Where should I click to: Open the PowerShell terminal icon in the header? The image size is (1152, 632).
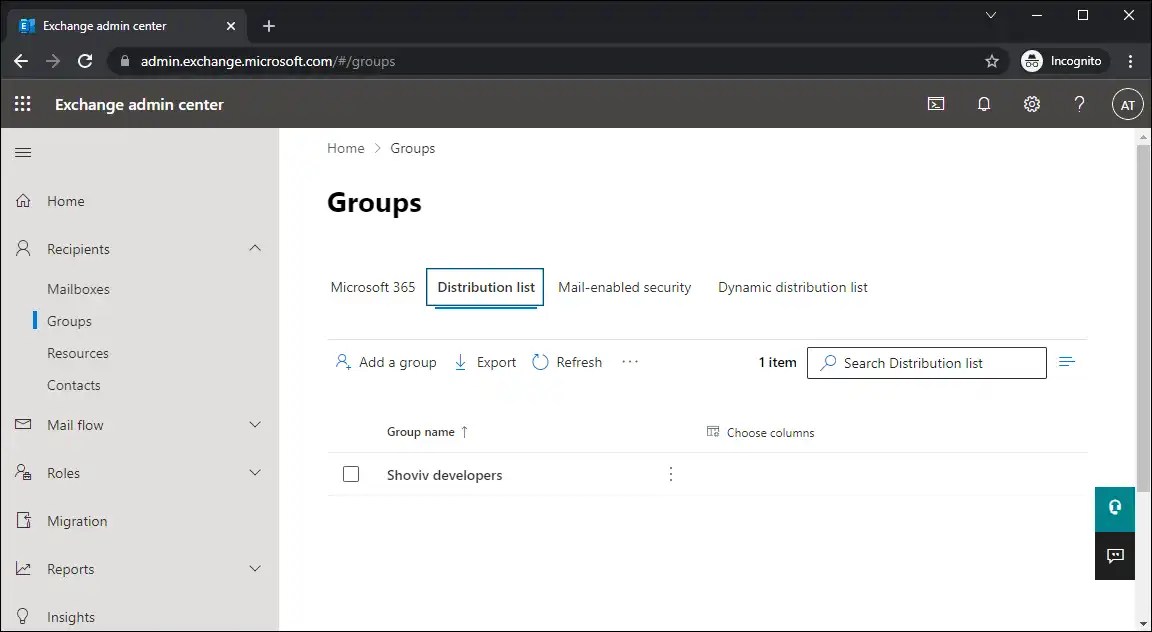[935, 103]
